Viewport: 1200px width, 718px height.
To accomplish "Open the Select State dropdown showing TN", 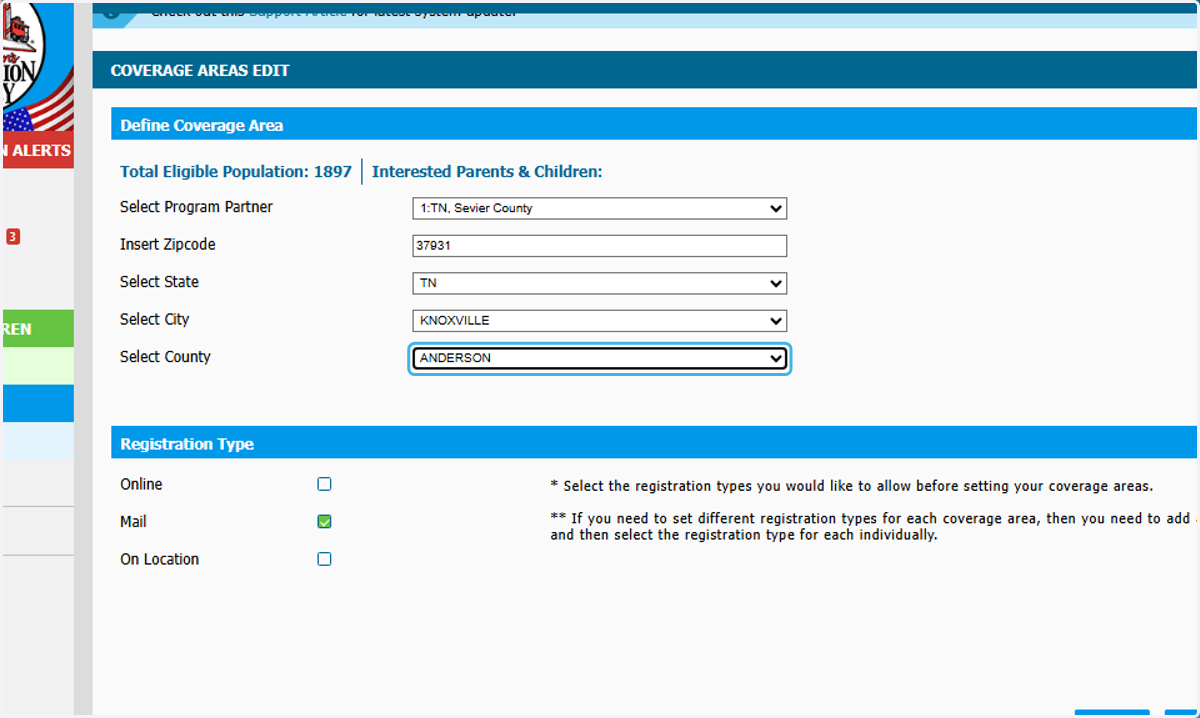I will coord(599,283).
